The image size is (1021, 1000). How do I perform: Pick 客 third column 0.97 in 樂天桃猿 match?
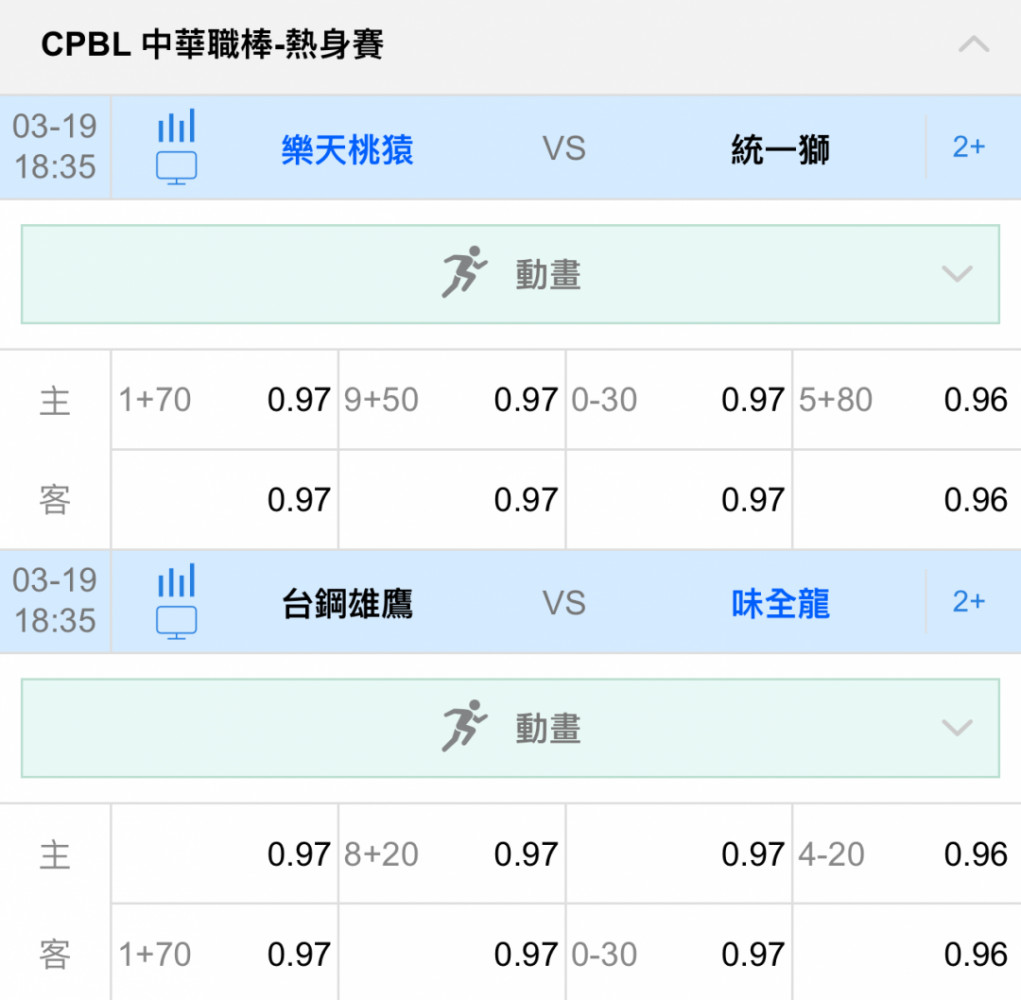coord(679,500)
